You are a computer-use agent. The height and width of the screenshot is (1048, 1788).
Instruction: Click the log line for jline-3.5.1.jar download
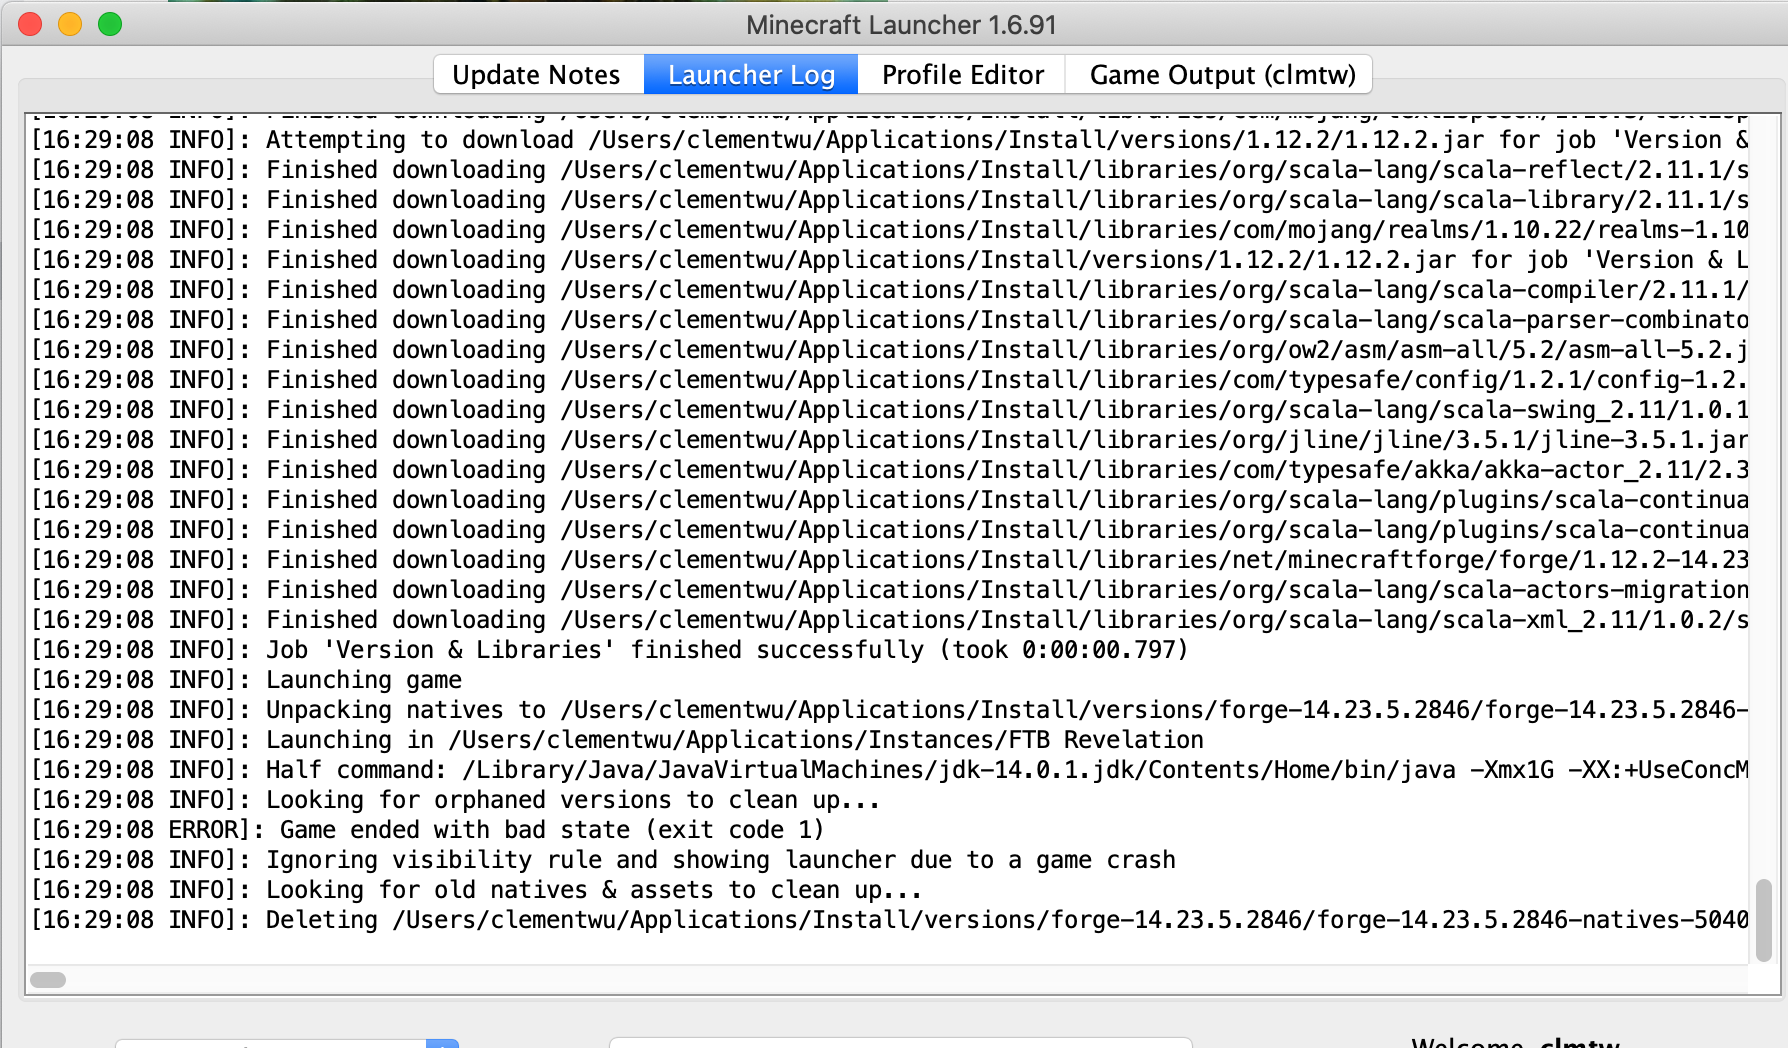890,440
